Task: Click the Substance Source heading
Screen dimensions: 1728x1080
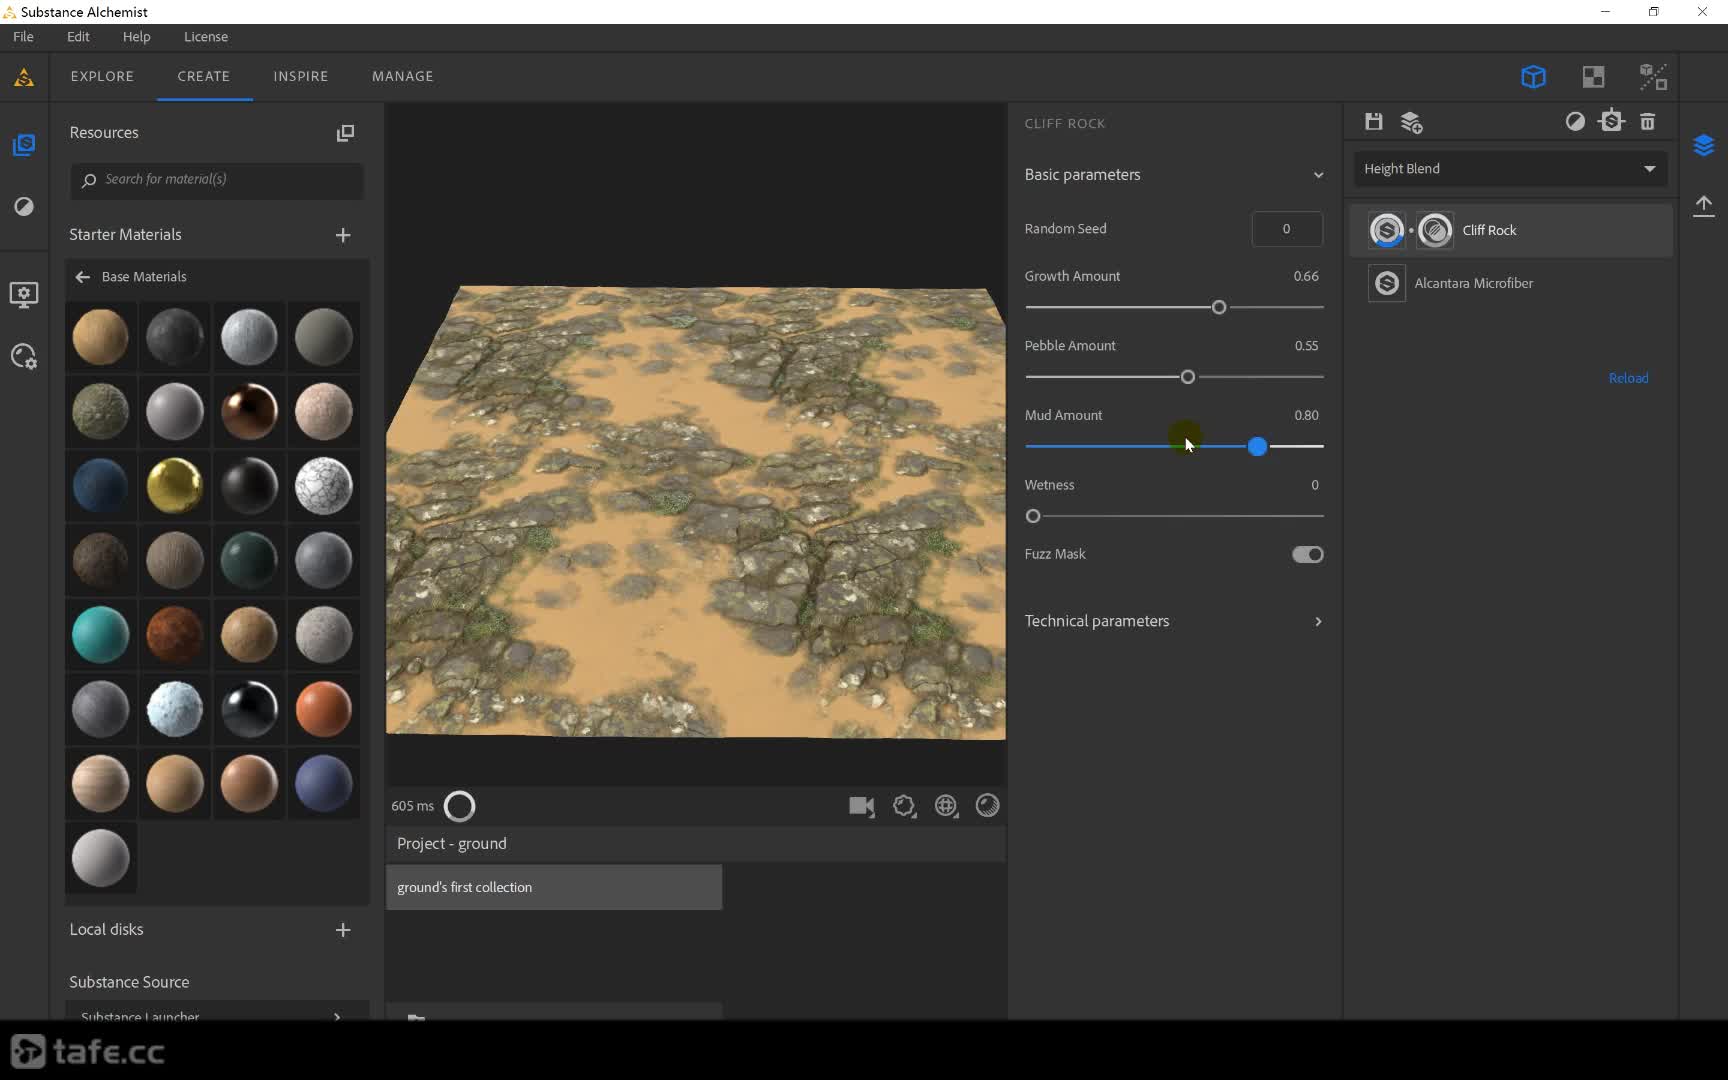Action: [129, 983]
